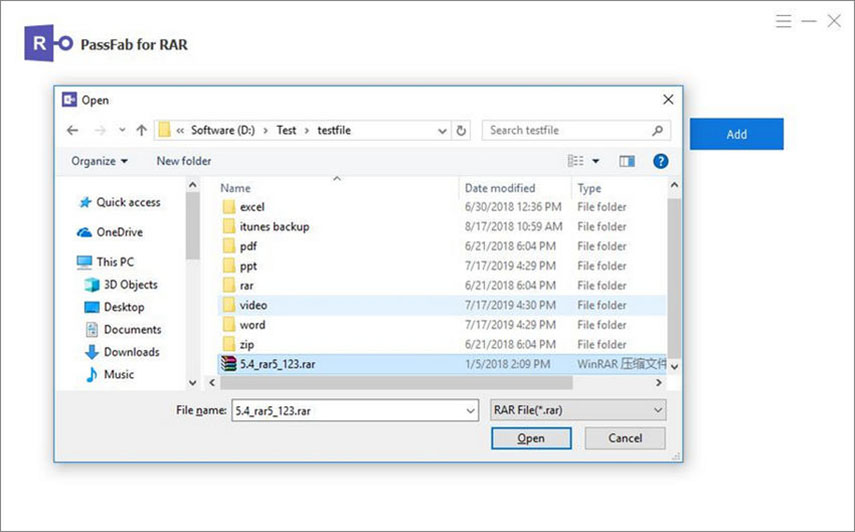855x532 pixels.
Task: Refresh the testfile folder view
Action: tap(461, 131)
